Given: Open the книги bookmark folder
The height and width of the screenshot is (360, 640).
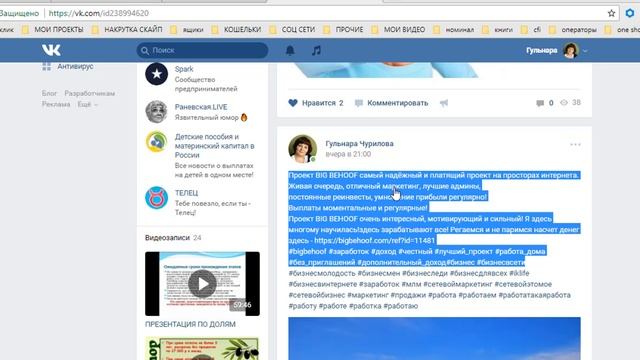Looking at the screenshot, I should (498, 29).
